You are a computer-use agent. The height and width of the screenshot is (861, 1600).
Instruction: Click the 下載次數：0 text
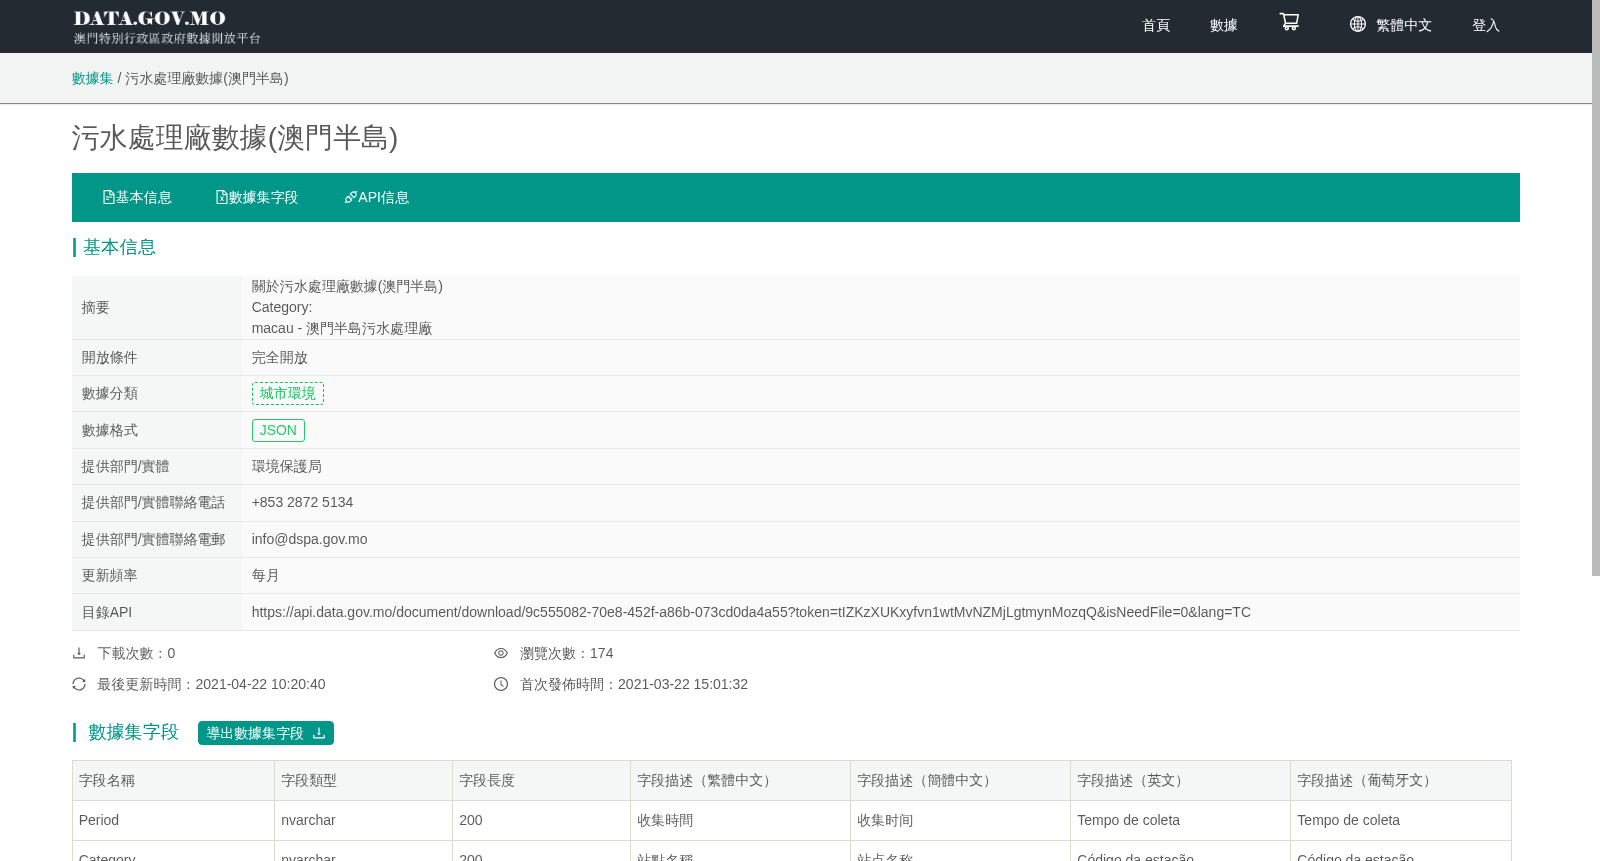point(136,653)
